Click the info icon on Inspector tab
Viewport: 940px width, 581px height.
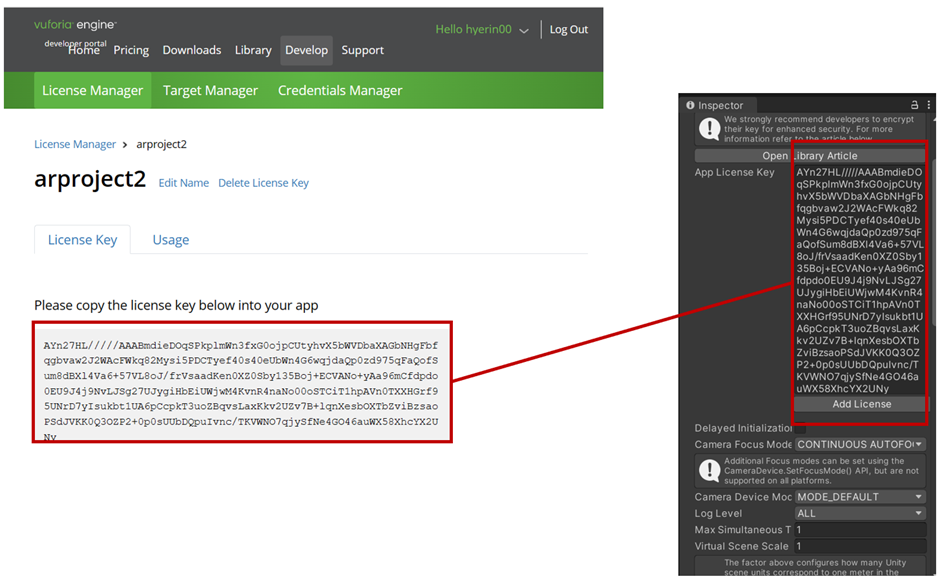coord(690,105)
